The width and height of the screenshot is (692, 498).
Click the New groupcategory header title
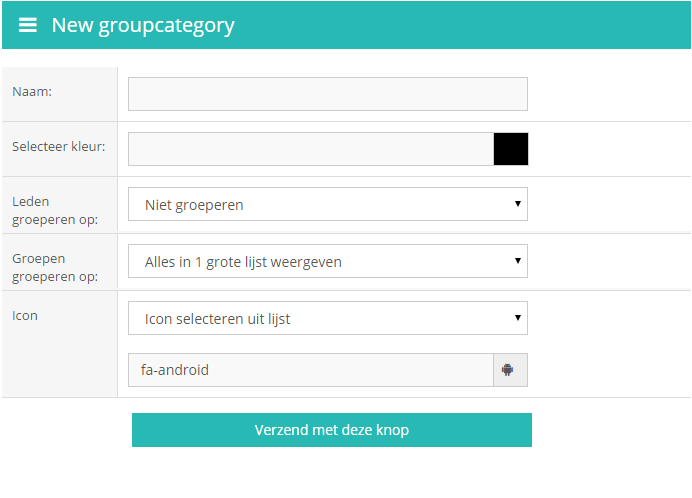coord(143,26)
